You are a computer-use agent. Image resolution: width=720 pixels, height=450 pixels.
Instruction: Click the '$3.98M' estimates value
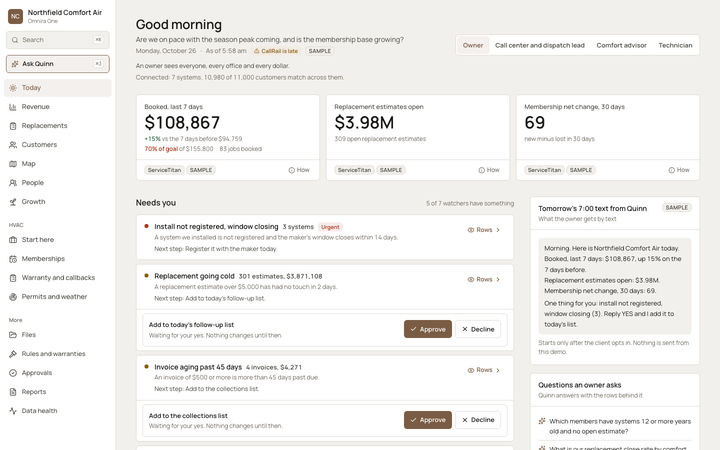coord(364,123)
